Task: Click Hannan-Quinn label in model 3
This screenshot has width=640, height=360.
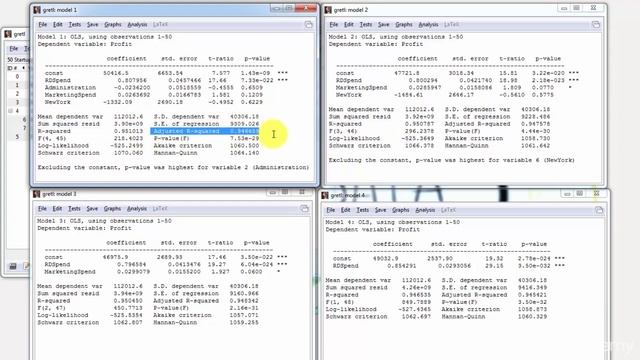Action: [x=175, y=322]
